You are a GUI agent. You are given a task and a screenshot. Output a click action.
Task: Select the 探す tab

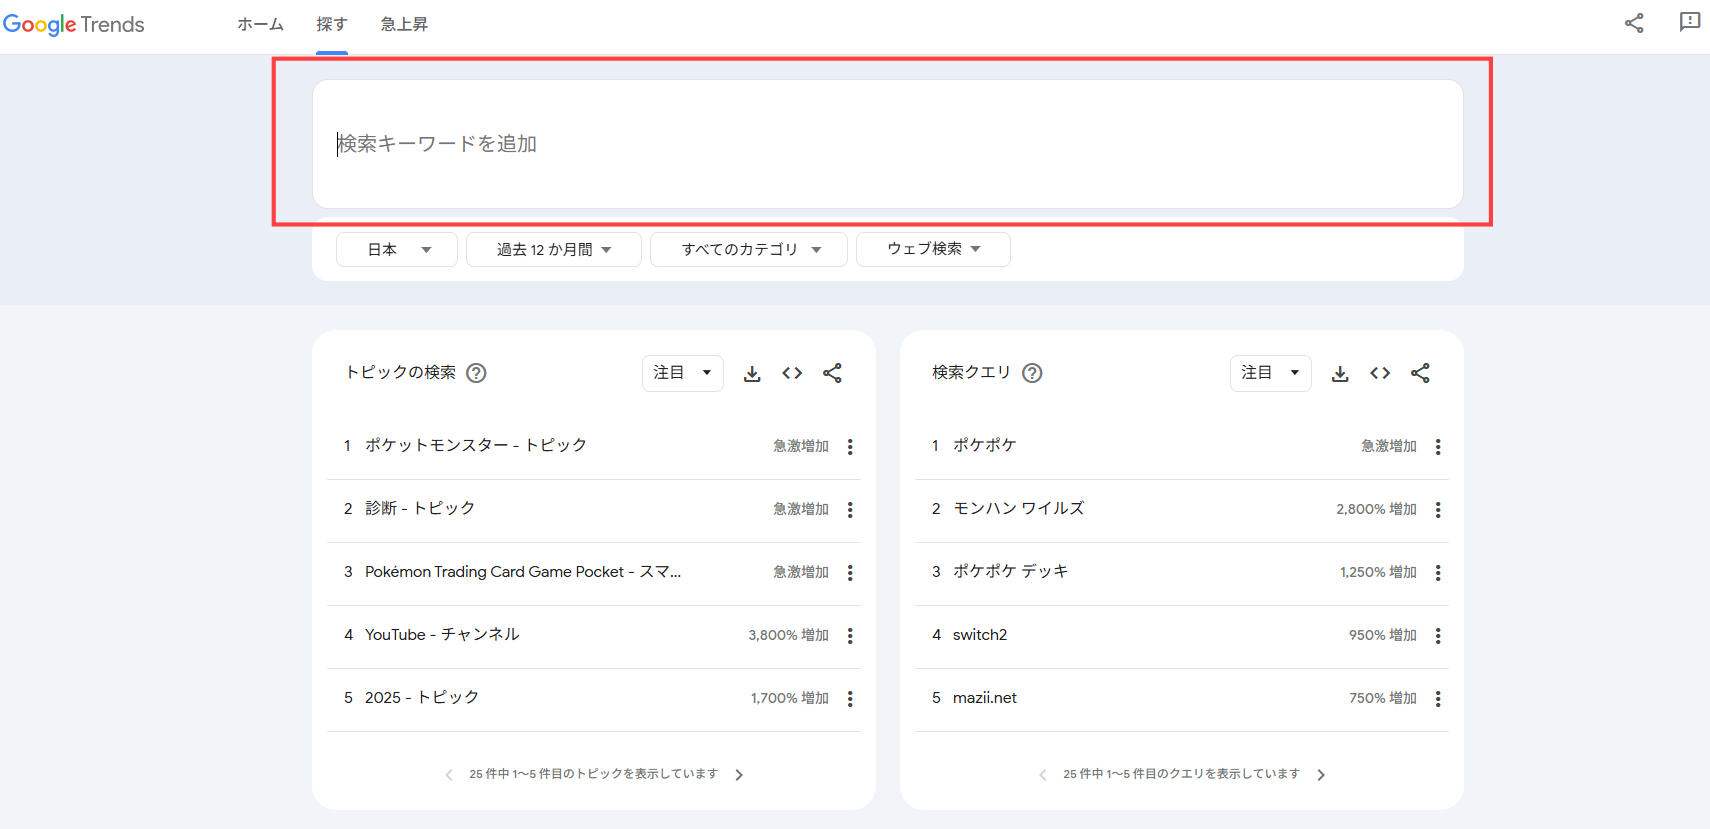(x=332, y=24)
